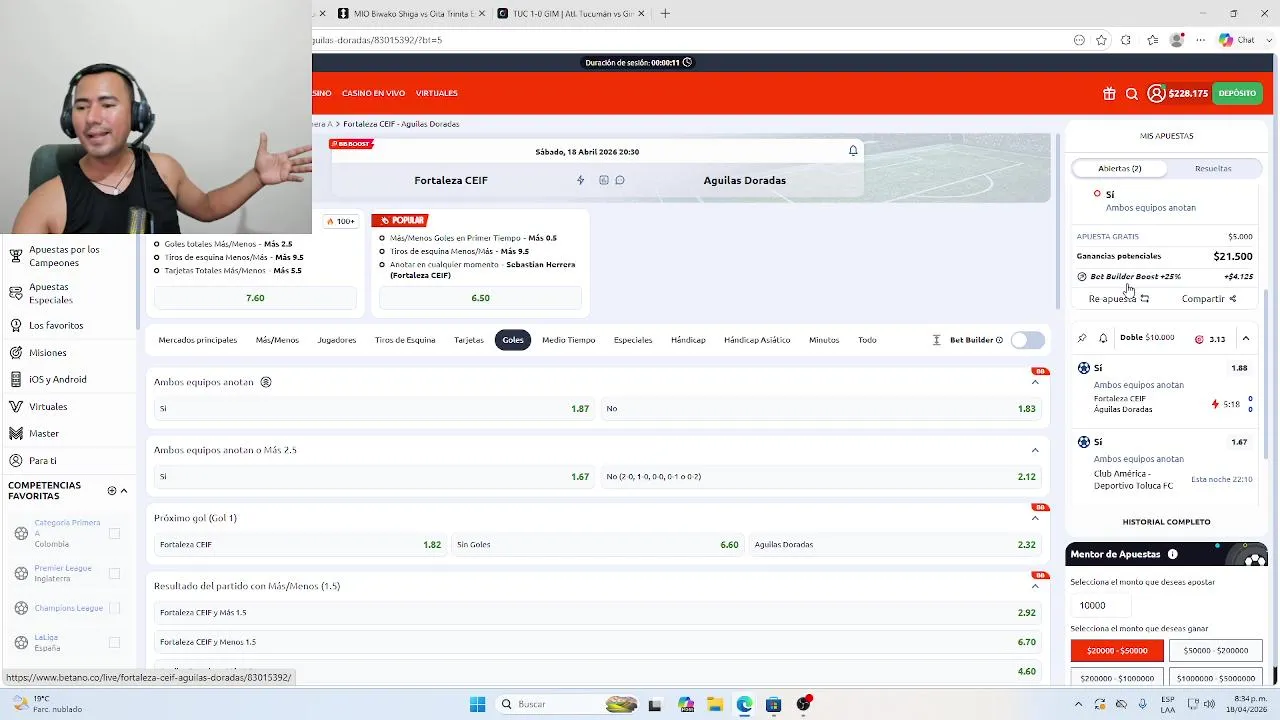Click Compartir to share the bet
Viewport: 1280px width, 720px height.
(1209, 299)
